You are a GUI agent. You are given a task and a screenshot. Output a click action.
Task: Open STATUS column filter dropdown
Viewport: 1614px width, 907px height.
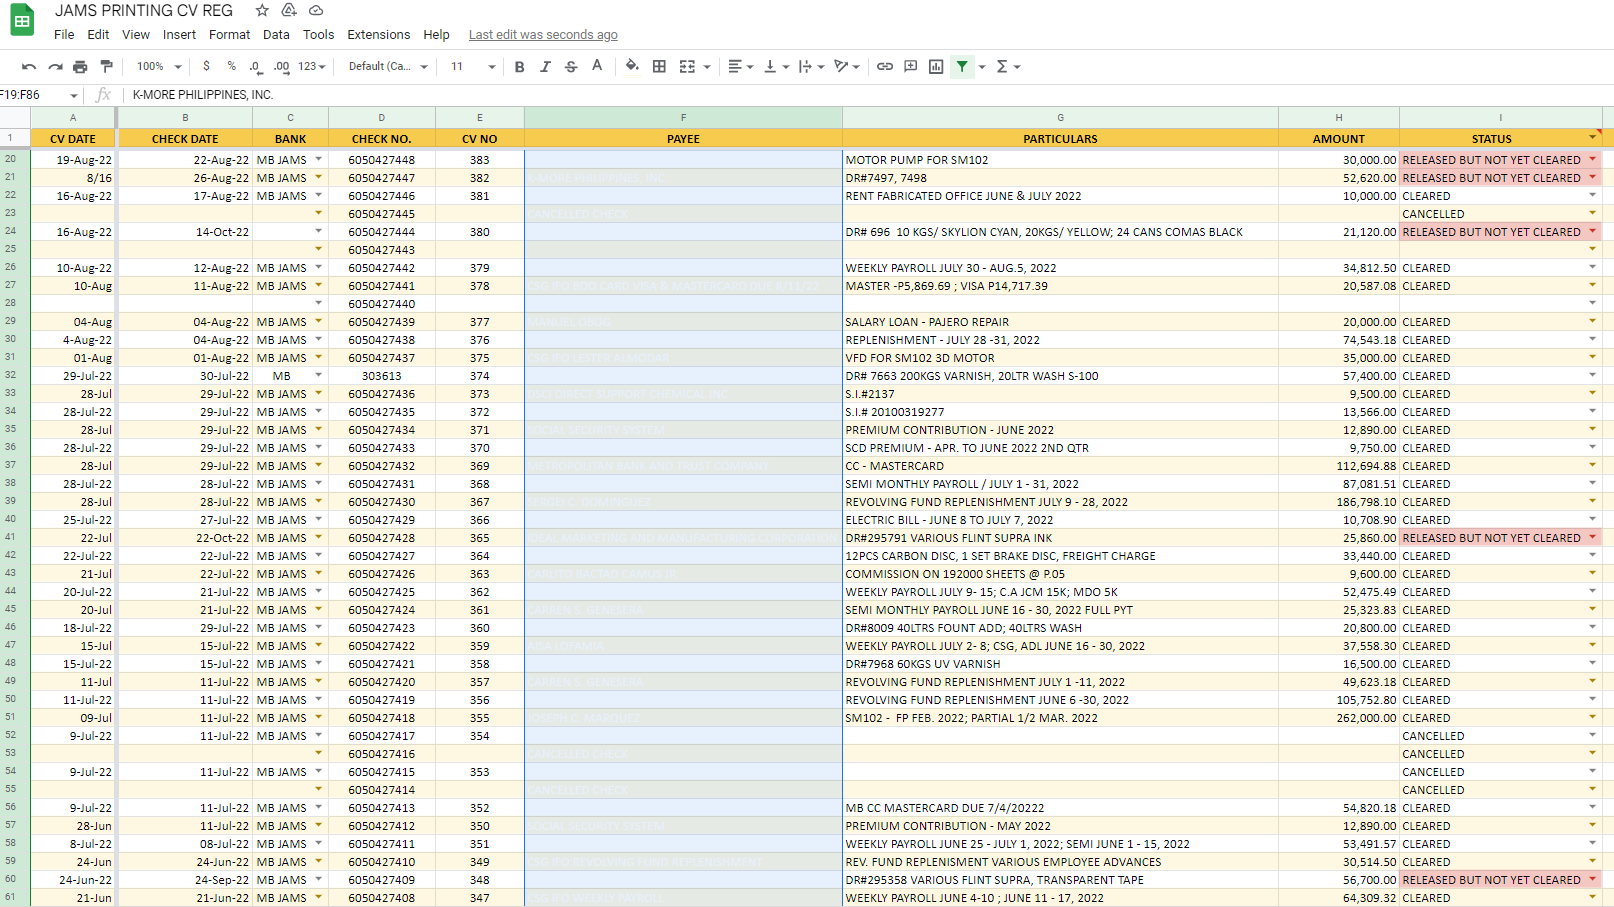[x=1592, y=137]
